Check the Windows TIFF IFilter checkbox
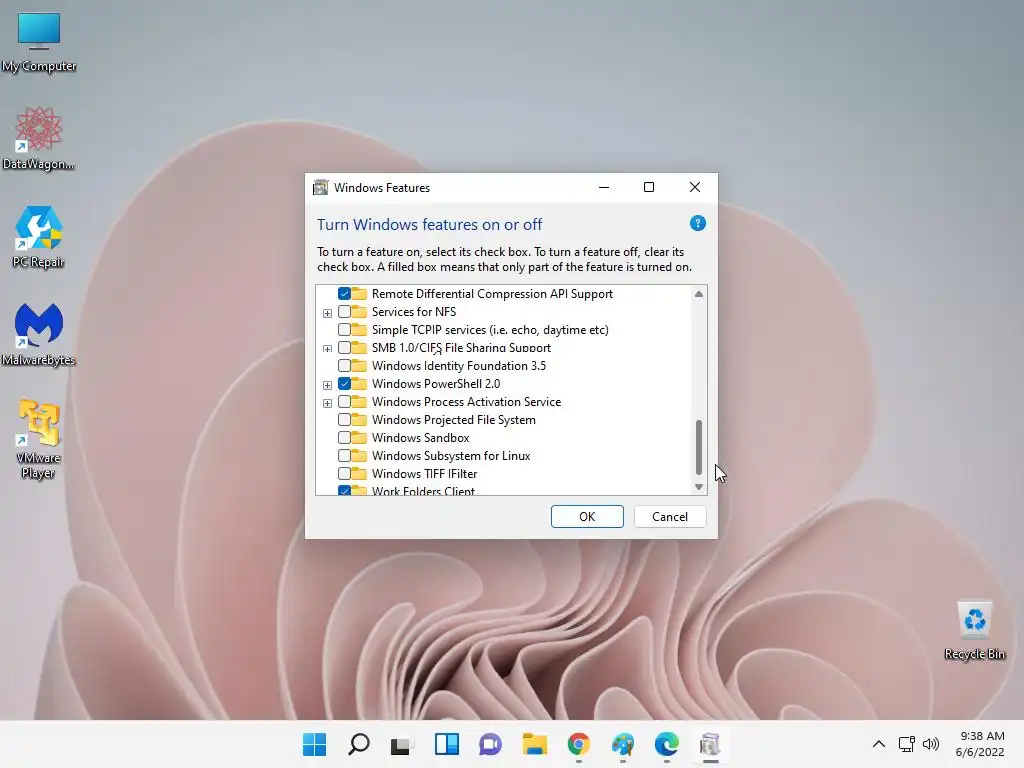Viewport: 1024px width, 768px height. [x=344, y=473]
